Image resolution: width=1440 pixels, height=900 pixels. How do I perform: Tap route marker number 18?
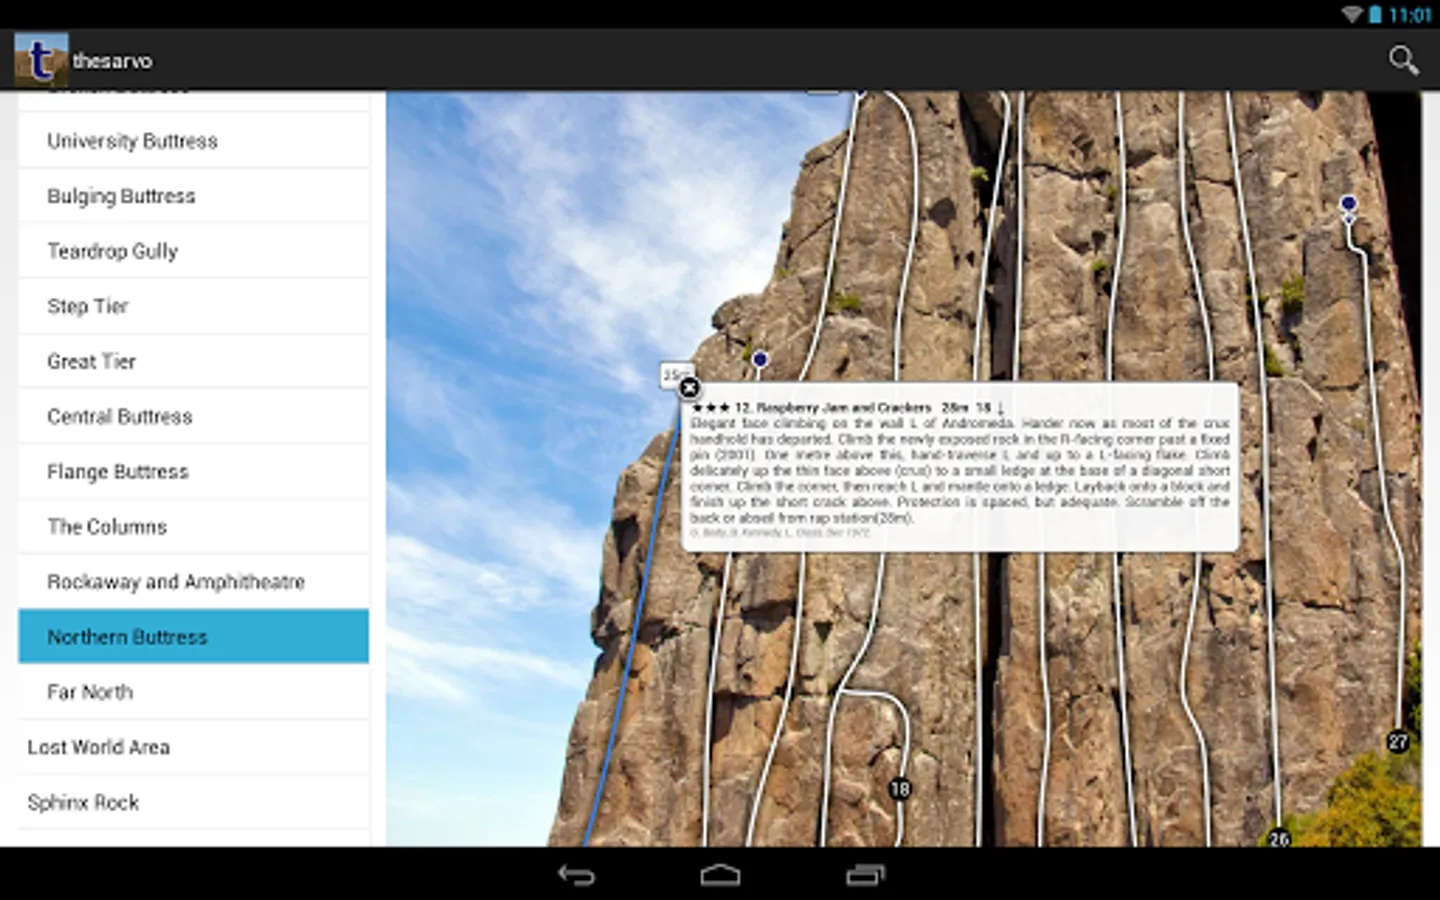click(900, 789)
